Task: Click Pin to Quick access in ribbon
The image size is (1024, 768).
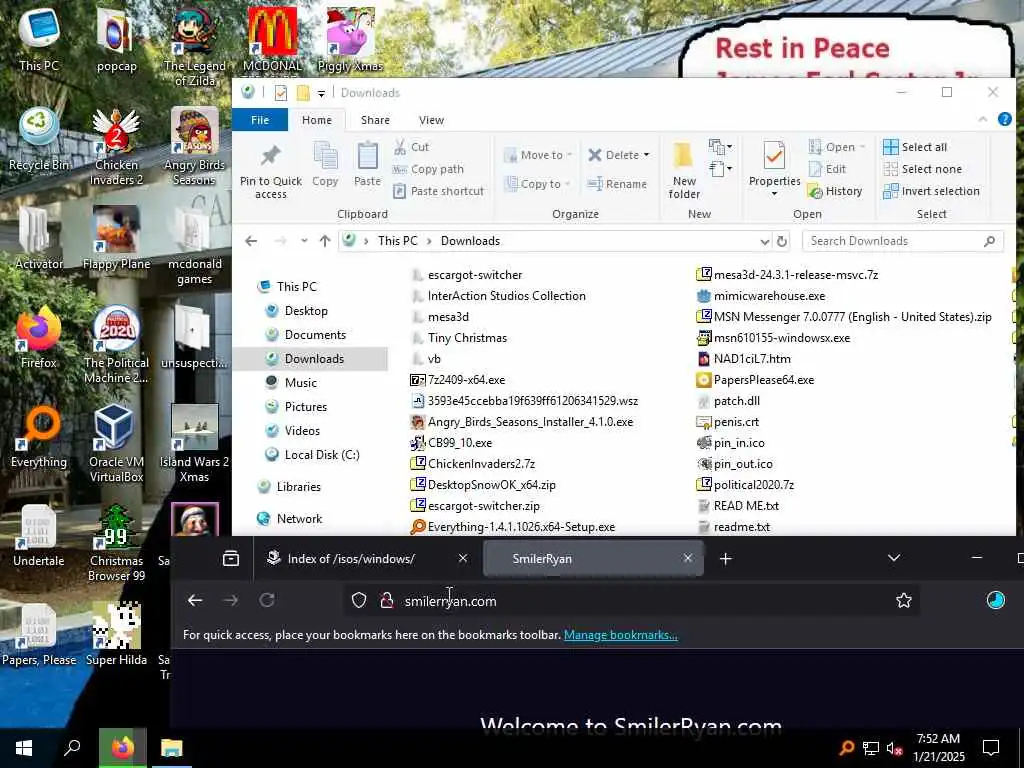Action: click(x=270, y=171)
